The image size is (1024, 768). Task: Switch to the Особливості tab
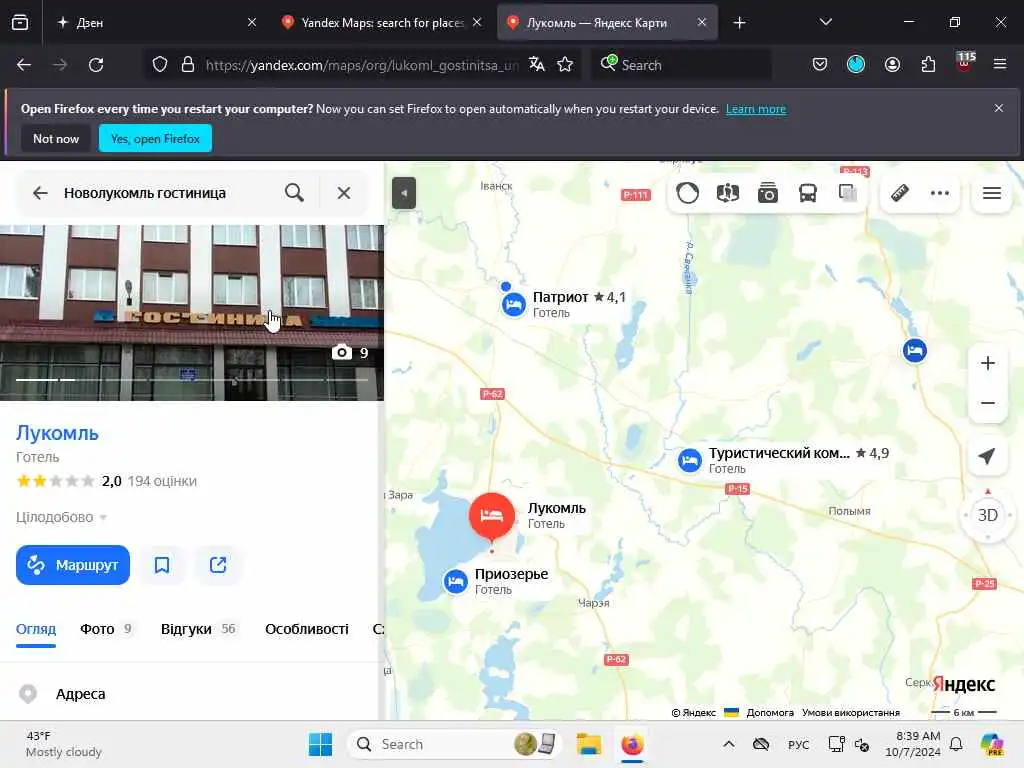(x=307, y=629)
